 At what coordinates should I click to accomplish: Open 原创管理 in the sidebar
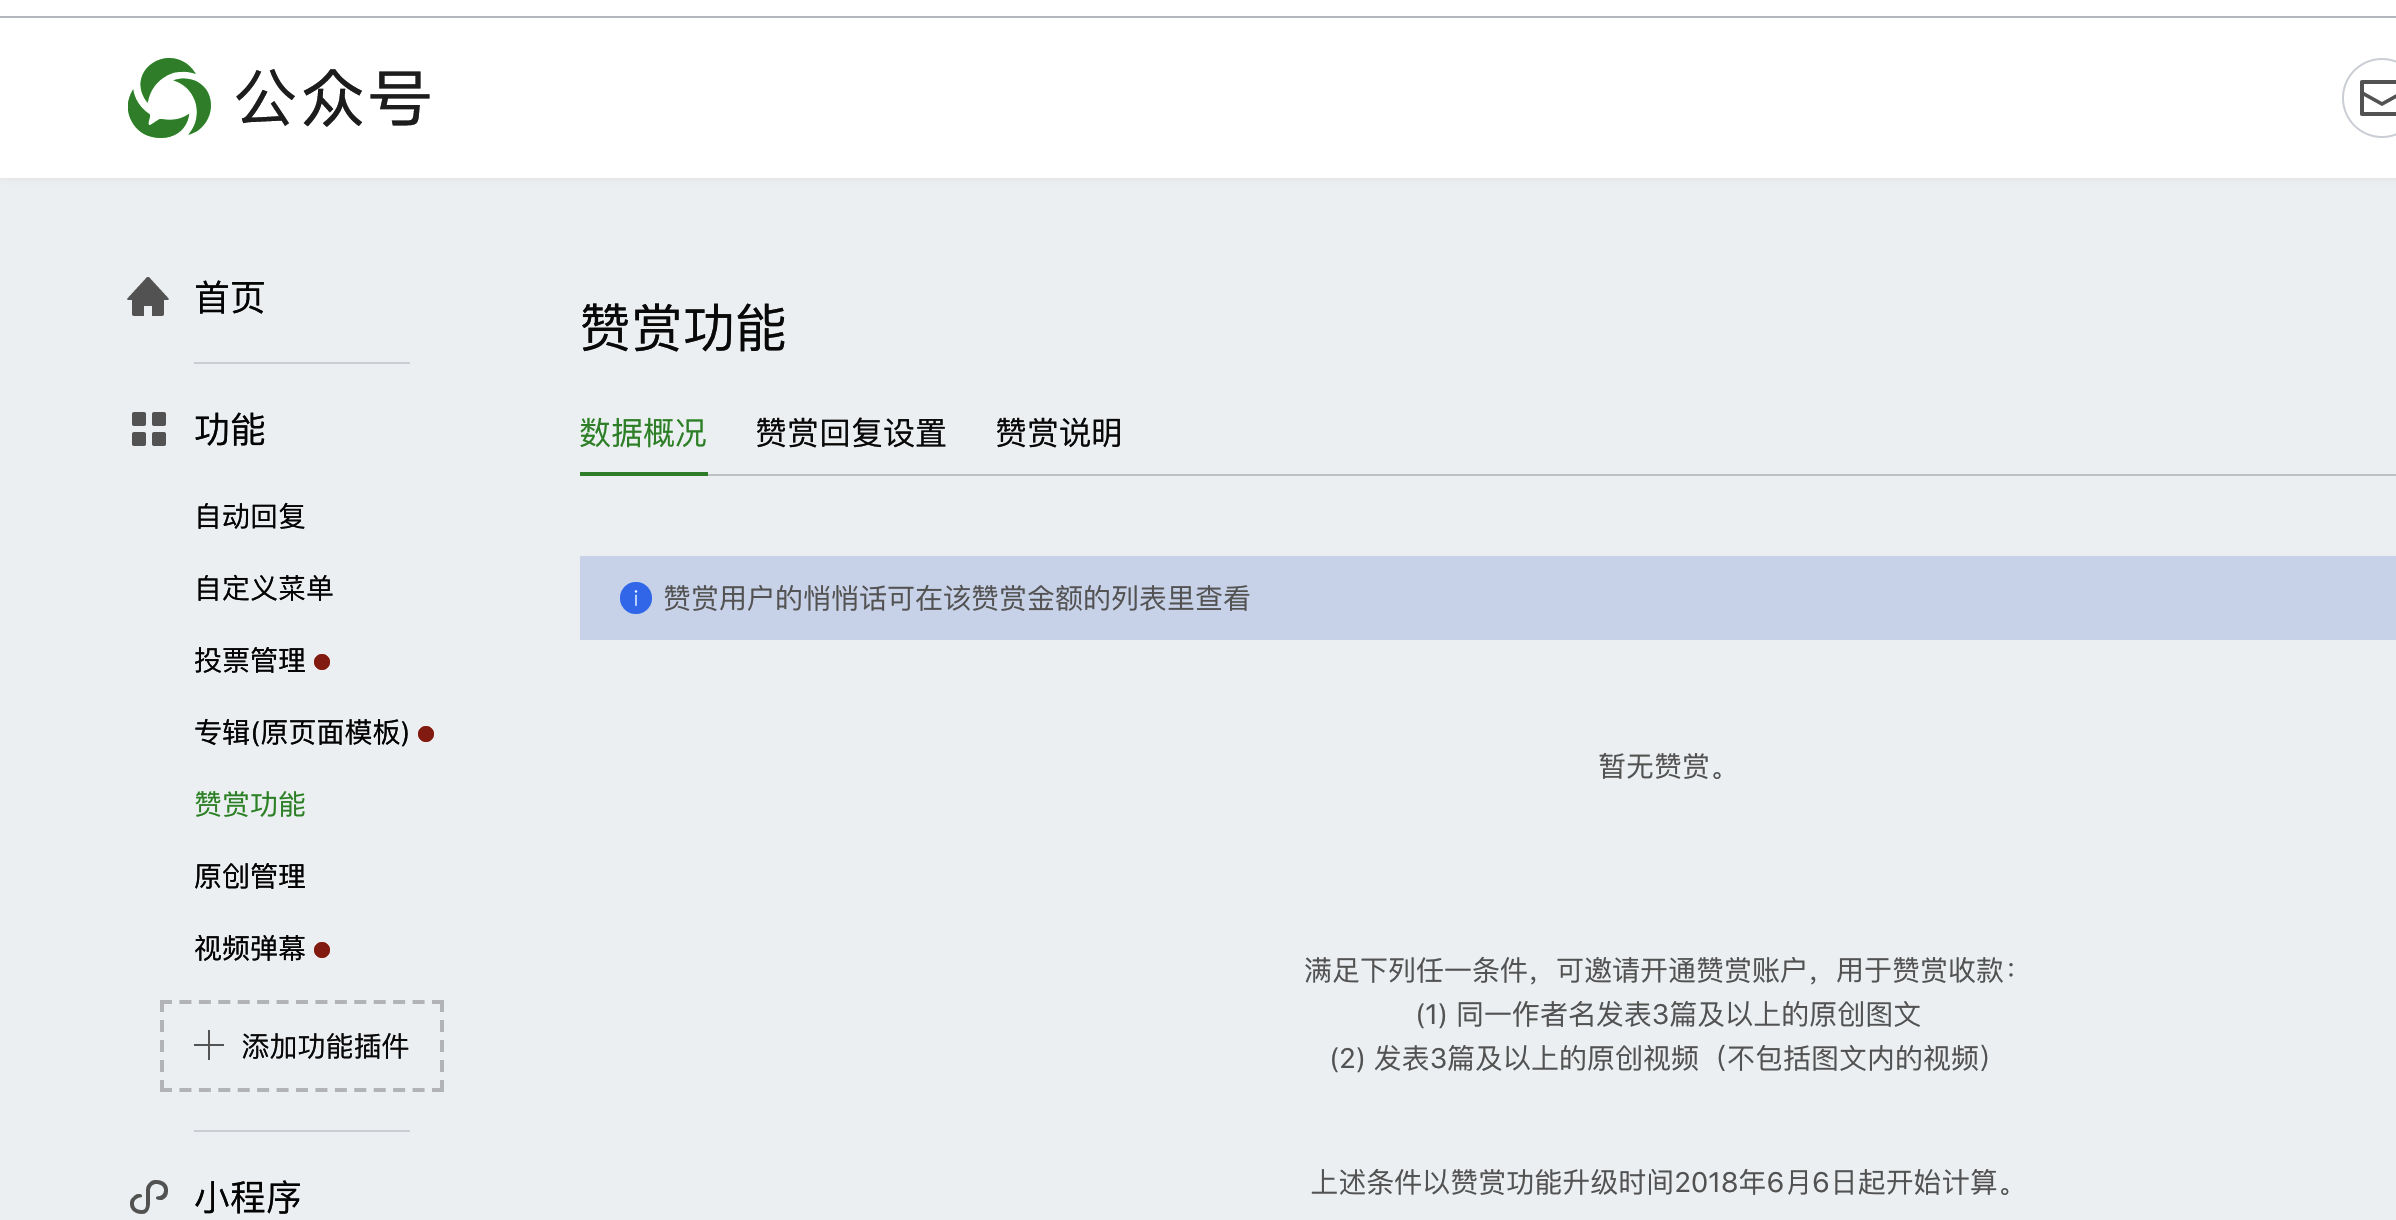coord(250,876)
